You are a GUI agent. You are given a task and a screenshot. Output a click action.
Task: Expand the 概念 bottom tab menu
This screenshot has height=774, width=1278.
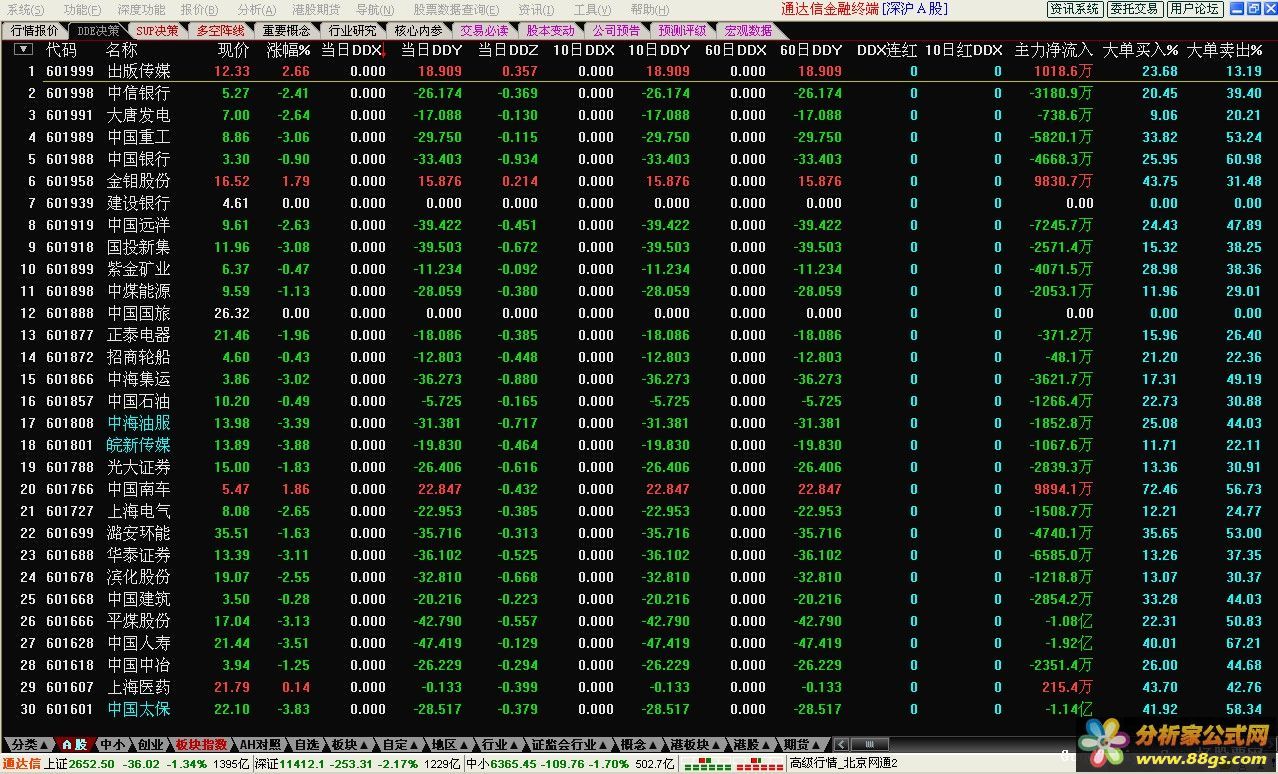pos(639,745)
